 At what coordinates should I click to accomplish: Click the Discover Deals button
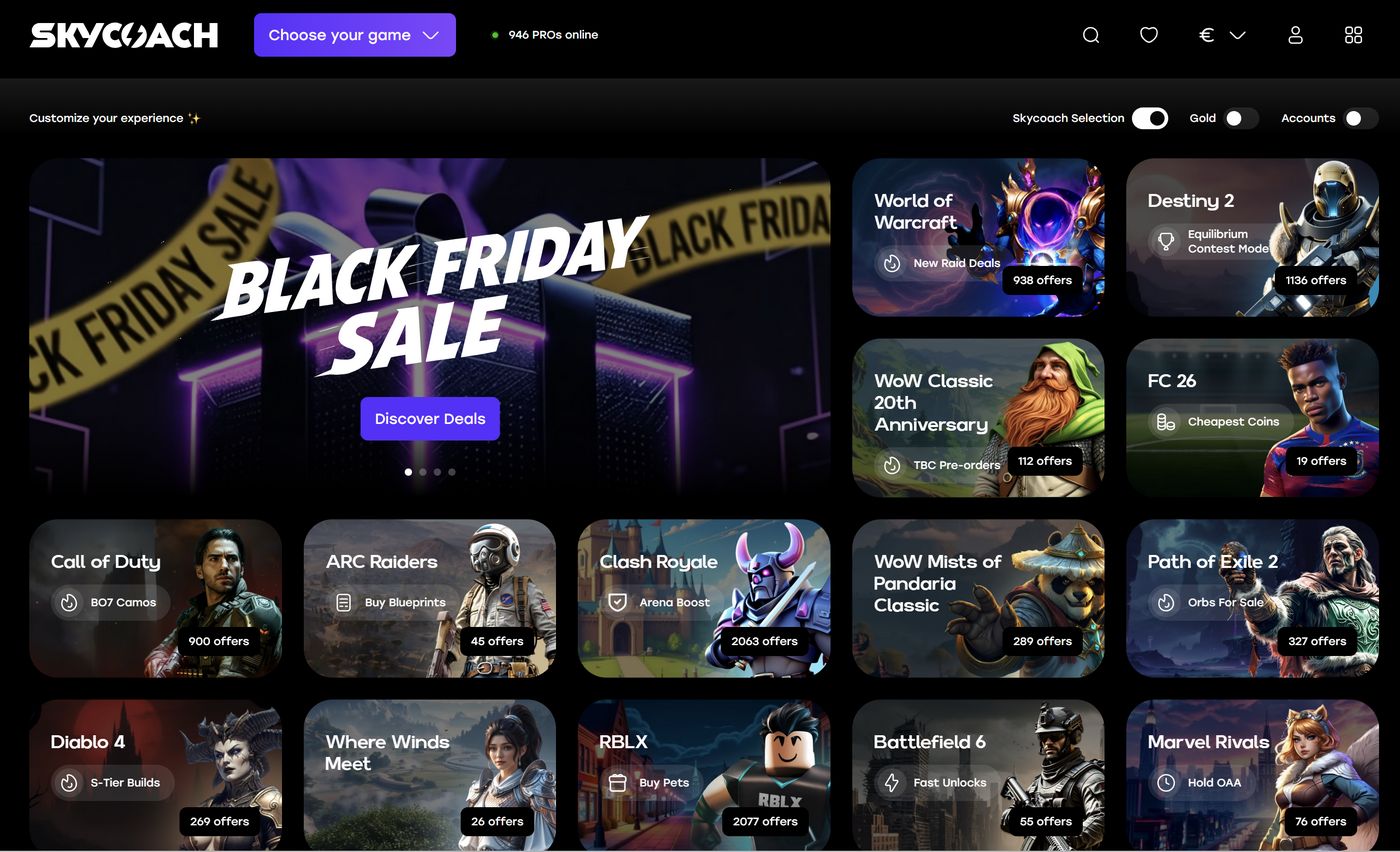pos(430,419)
